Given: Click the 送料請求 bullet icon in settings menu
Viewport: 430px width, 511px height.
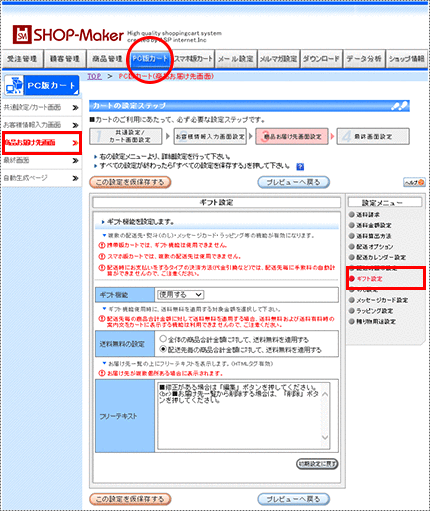Looking at the screenshot, I should coord(351,215).
